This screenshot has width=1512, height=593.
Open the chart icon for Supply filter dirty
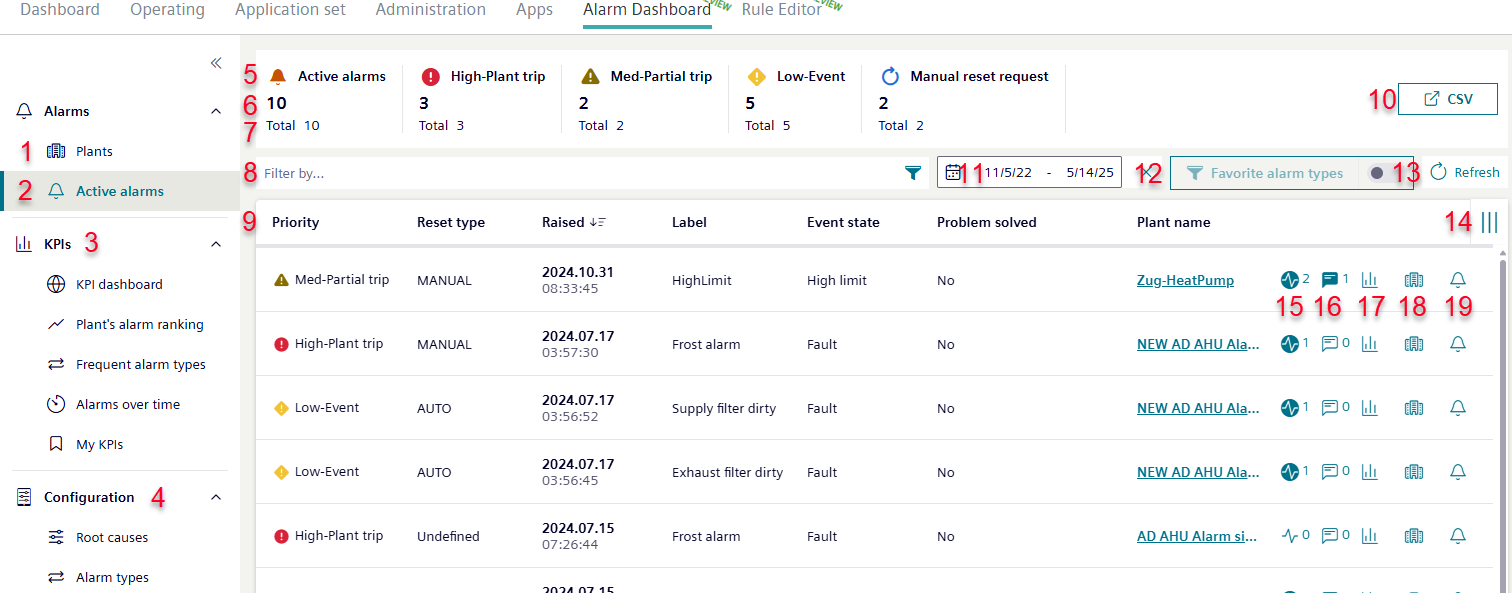pyautogui.click(x=1370, y=408)
